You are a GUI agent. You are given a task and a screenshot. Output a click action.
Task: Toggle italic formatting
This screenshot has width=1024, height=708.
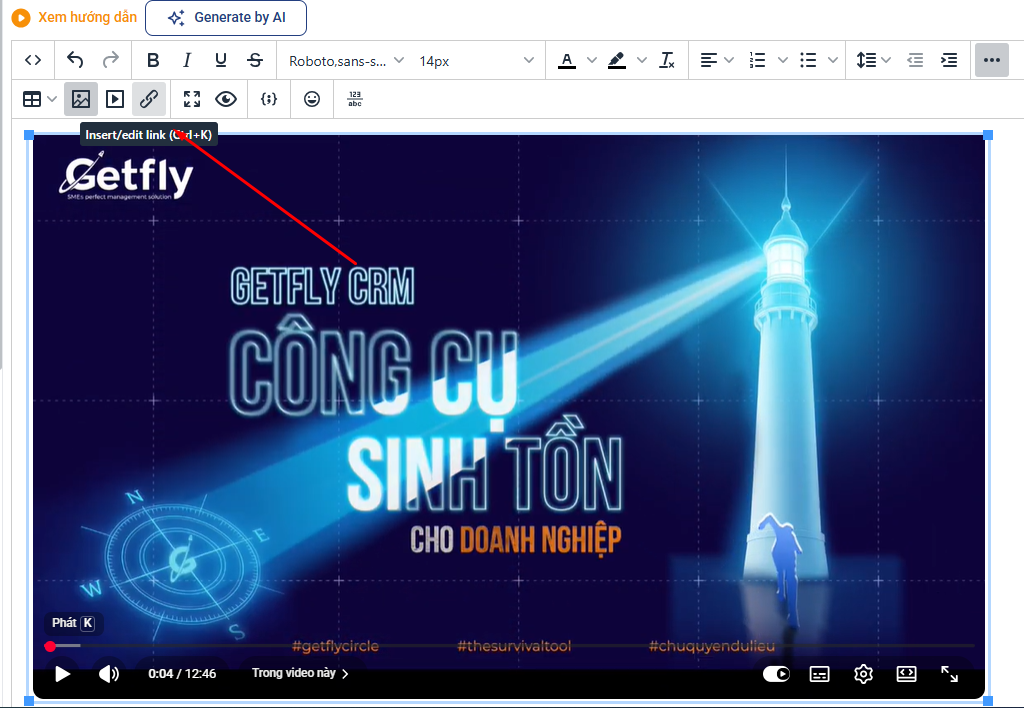[x=187, y=60]
